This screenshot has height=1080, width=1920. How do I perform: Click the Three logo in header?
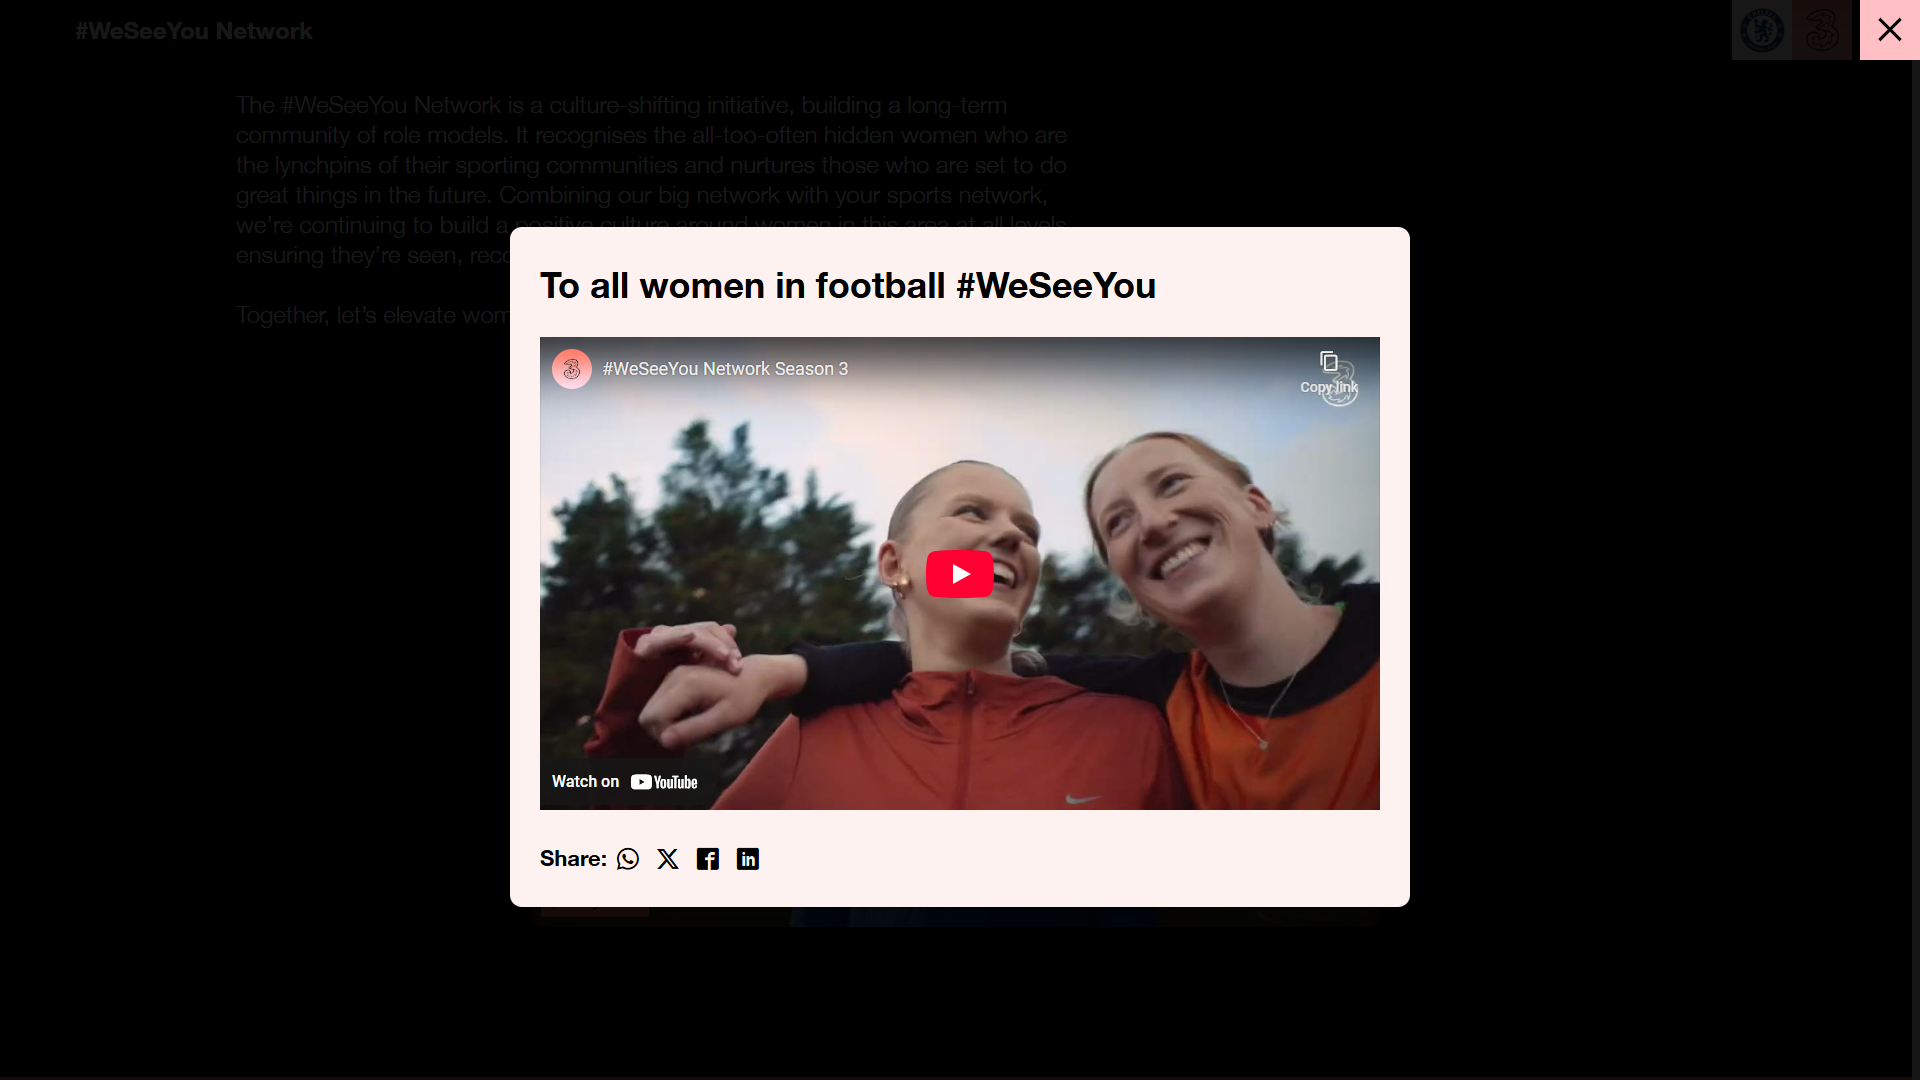point(1822,30)
